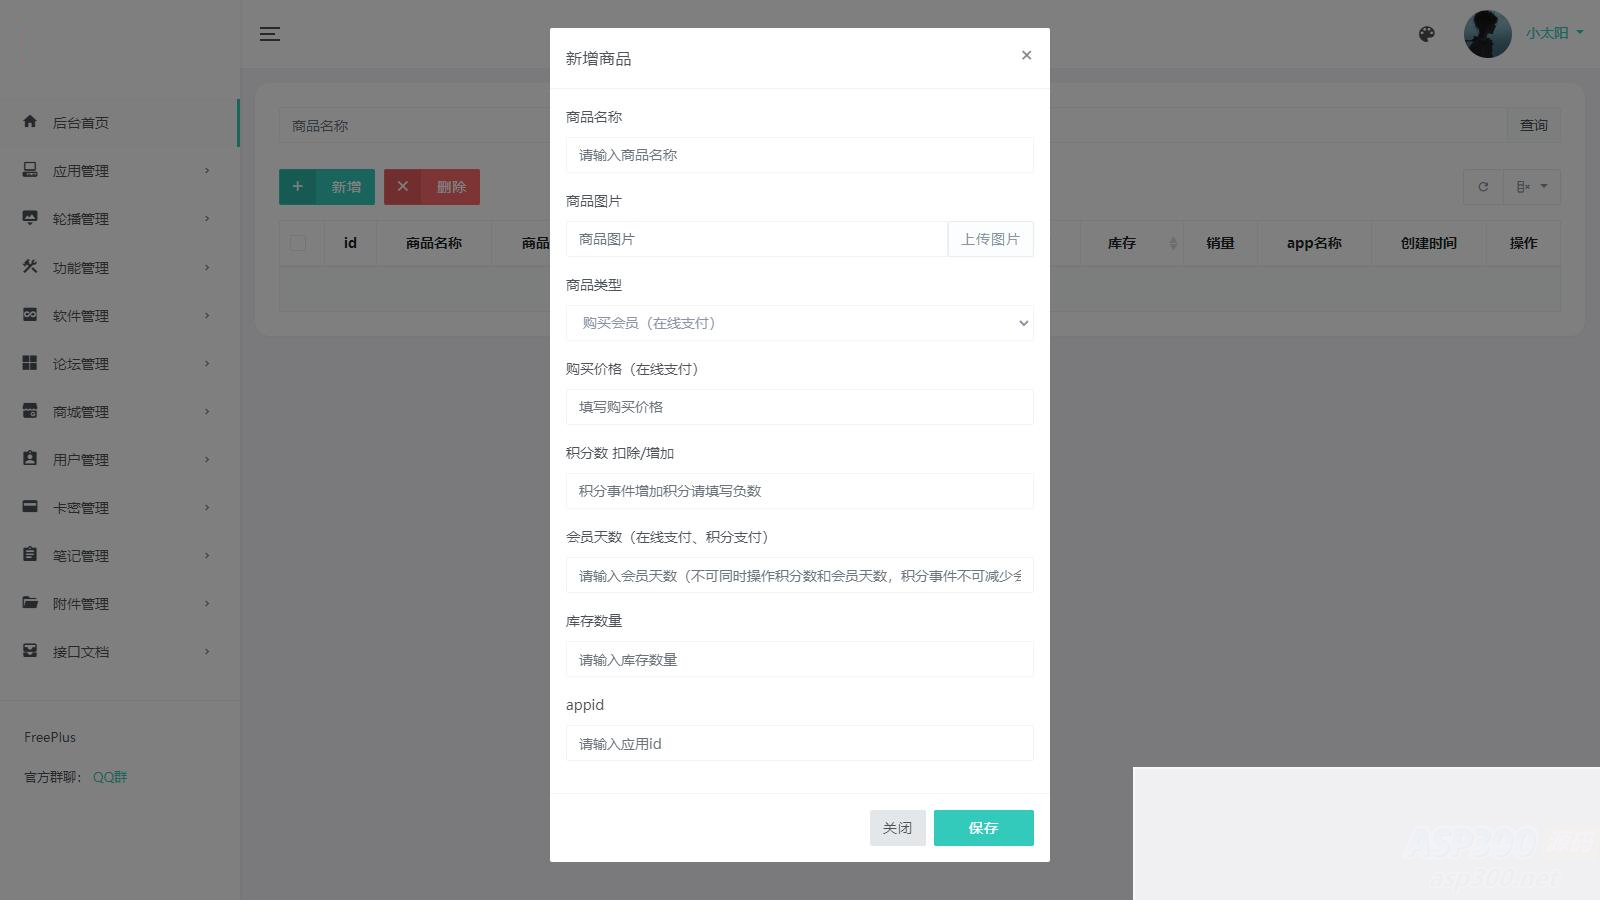Expand the 应用管理 sidebar menu
This screenshot has height=900, width=1600.
coord(84,170)
